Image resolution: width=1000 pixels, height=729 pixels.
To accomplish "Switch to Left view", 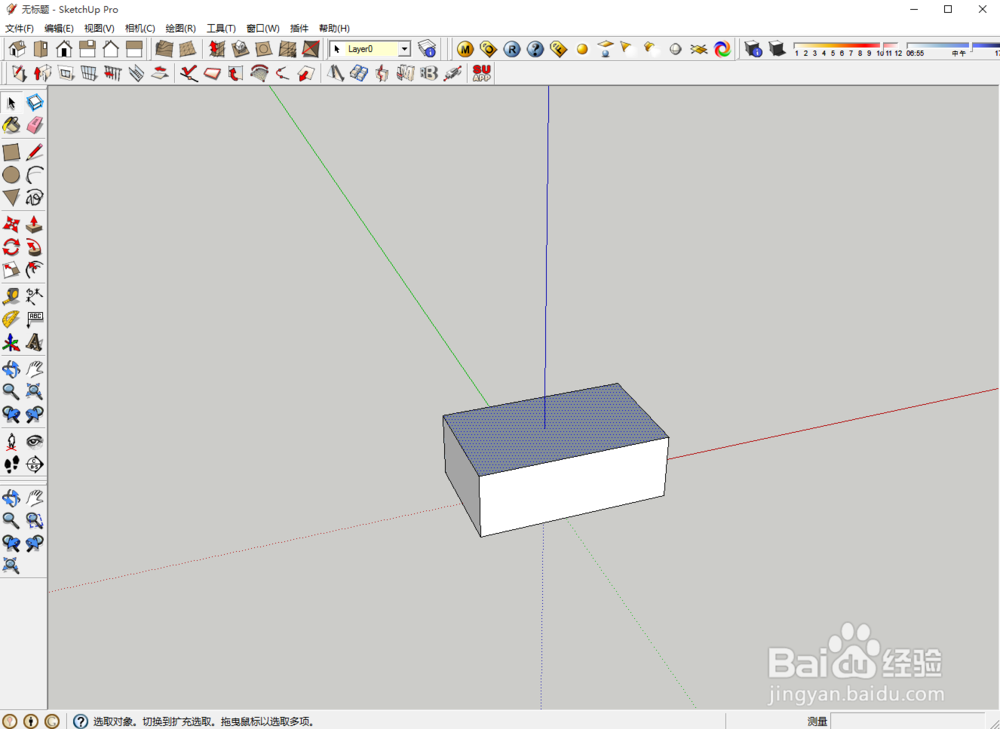I will [x=134, y=49].
